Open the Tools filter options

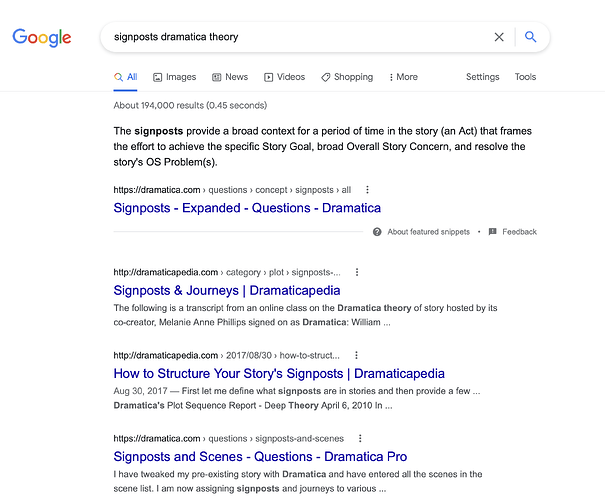pyautogui.click(x=525, y=77)
